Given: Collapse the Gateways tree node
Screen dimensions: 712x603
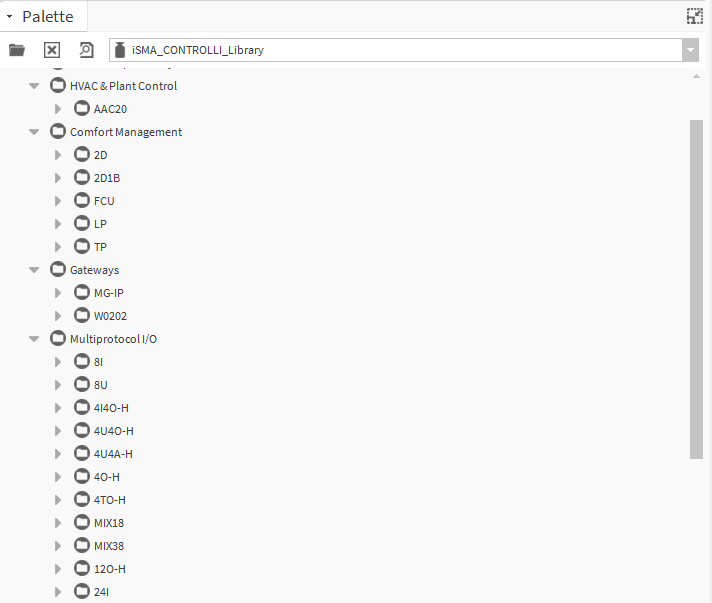Looking at the screenshot, I should click(x=34, y=270).
